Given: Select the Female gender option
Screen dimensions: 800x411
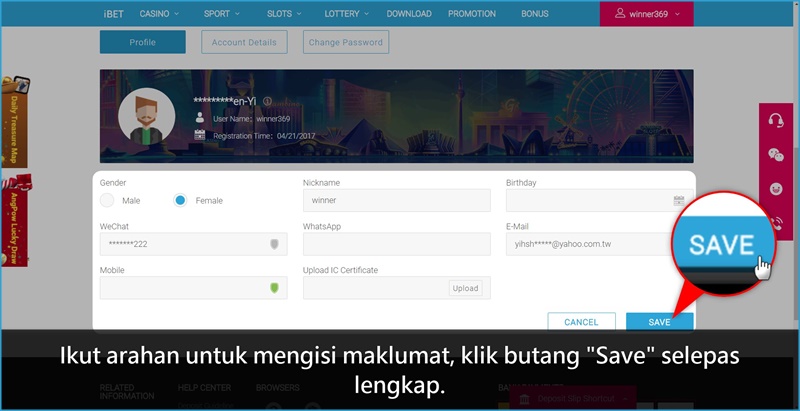Looking at the screenshot, I should pos(180,200).
